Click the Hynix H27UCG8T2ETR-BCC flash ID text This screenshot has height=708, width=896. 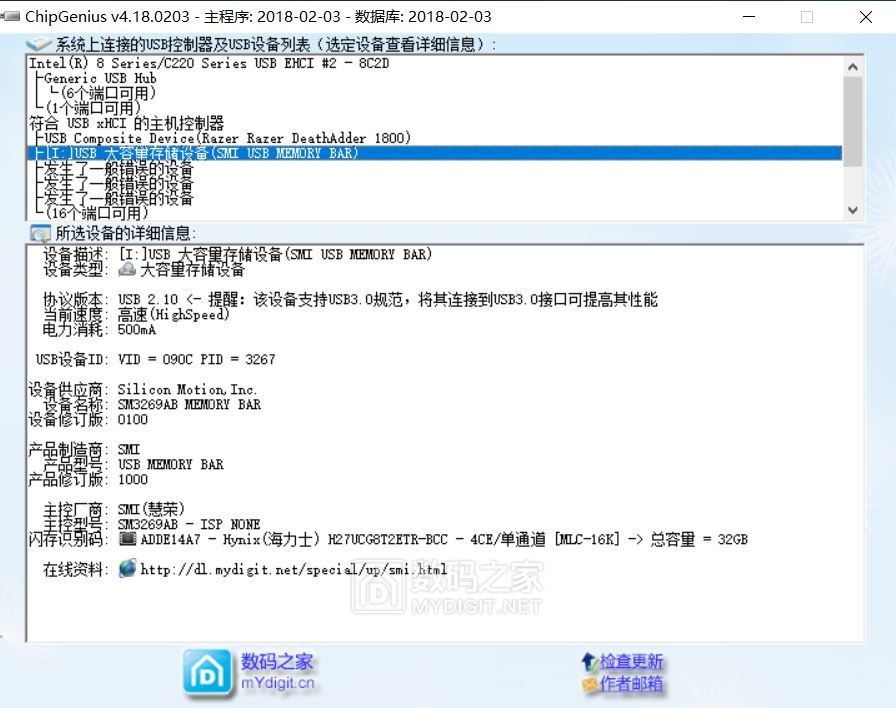(444, 539)
